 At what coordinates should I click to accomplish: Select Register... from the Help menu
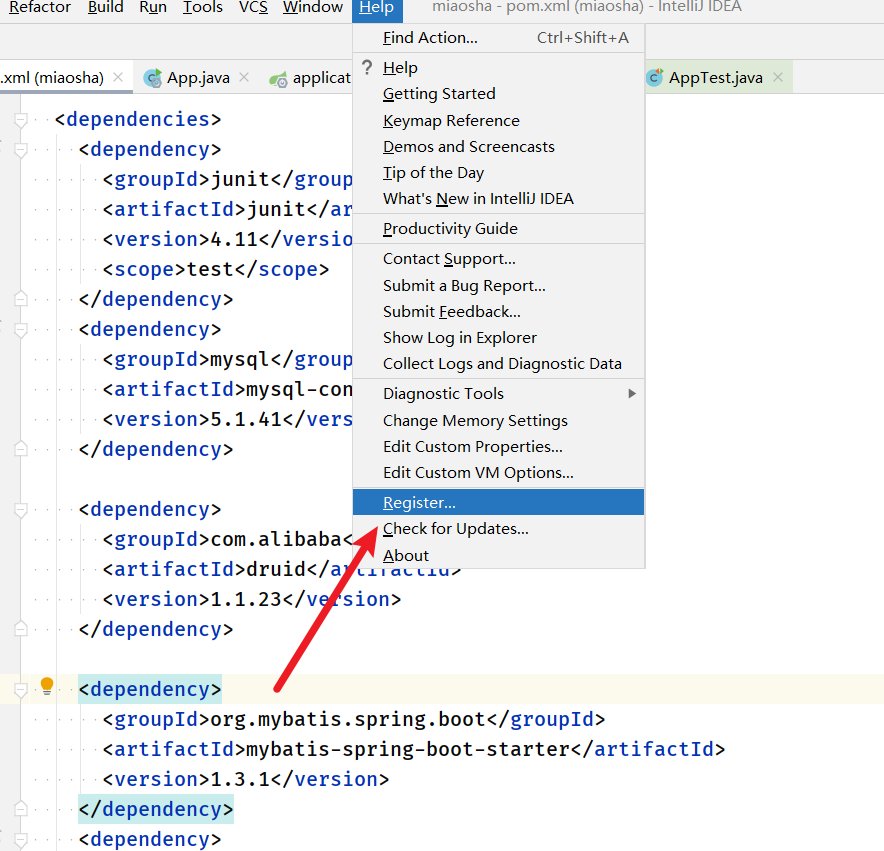coord(419,502)
